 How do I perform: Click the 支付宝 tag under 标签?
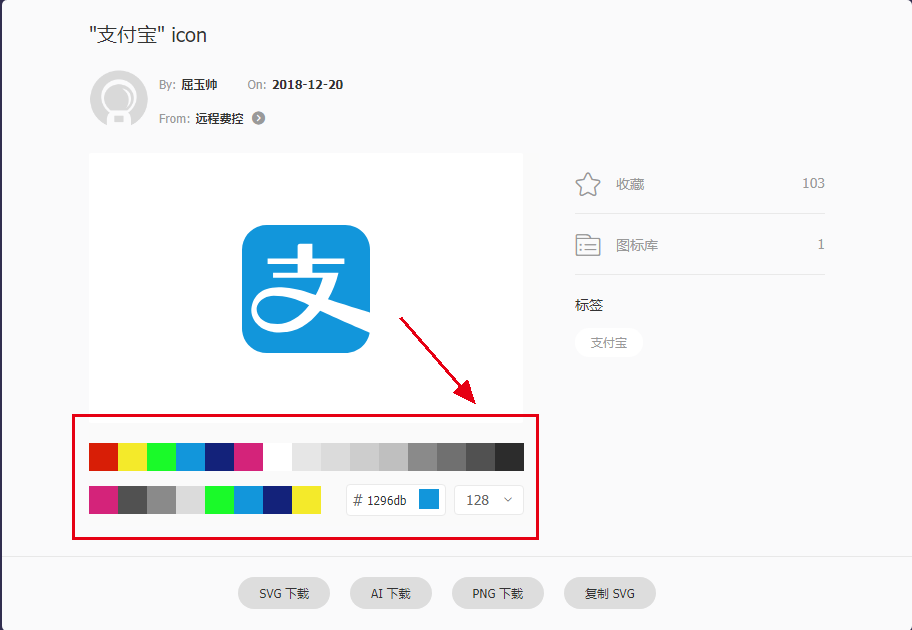(x=608, y=342)
